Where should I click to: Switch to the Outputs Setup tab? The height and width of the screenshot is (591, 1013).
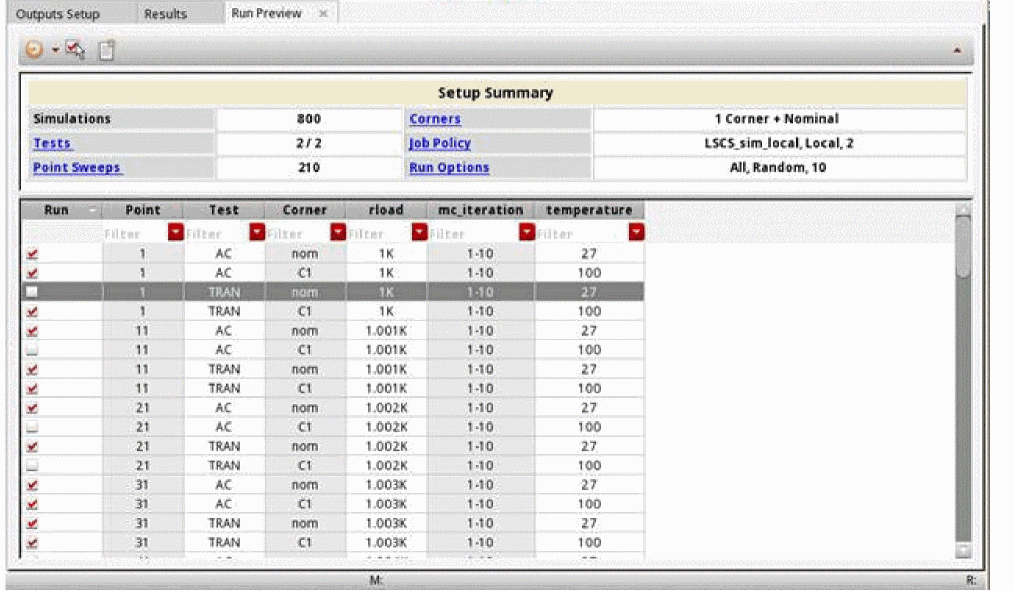(x=58, y=14)
